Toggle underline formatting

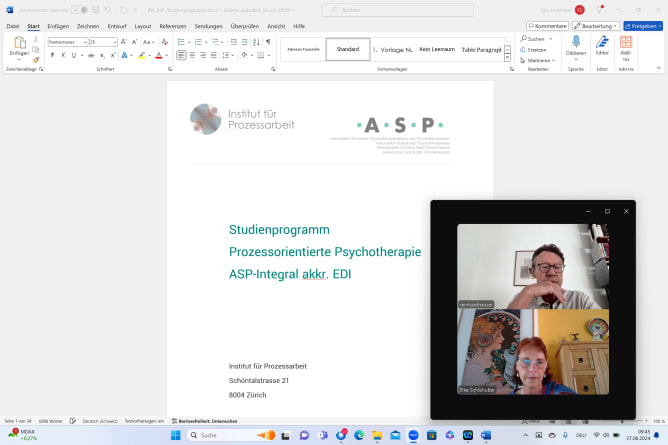pos(74,55)
